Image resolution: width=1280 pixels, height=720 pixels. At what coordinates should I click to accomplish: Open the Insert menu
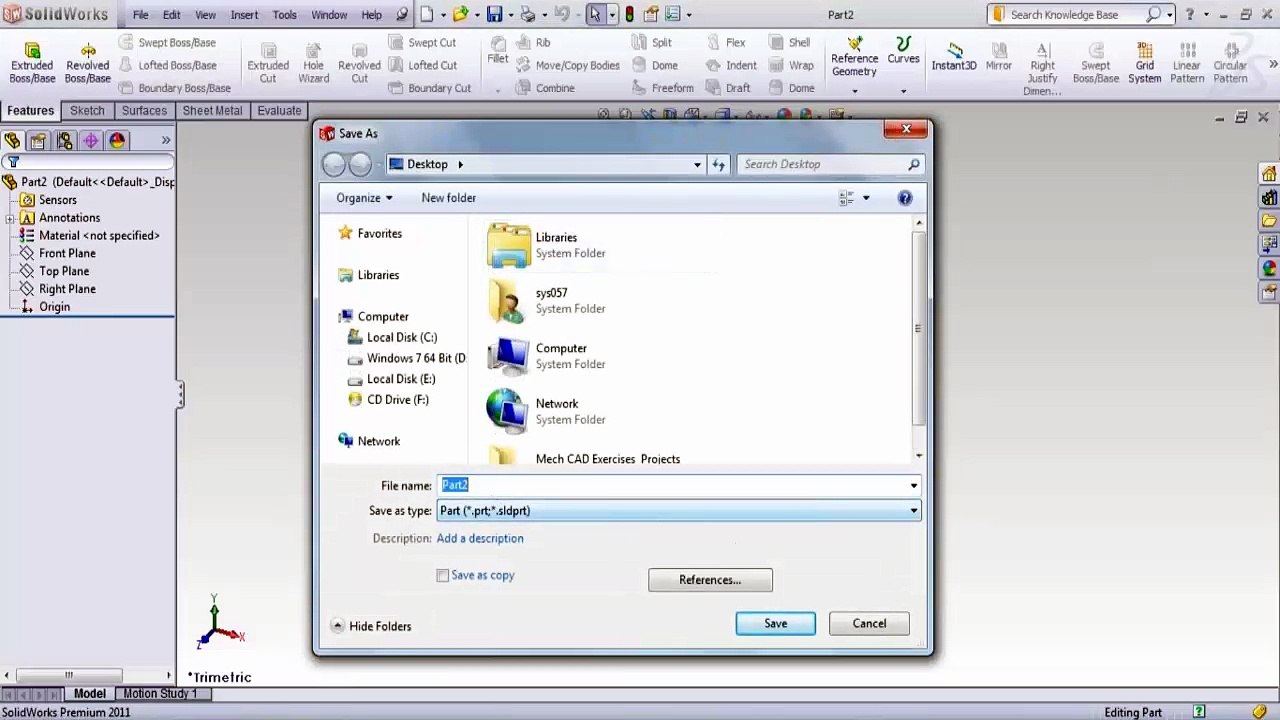pos(244,15)
